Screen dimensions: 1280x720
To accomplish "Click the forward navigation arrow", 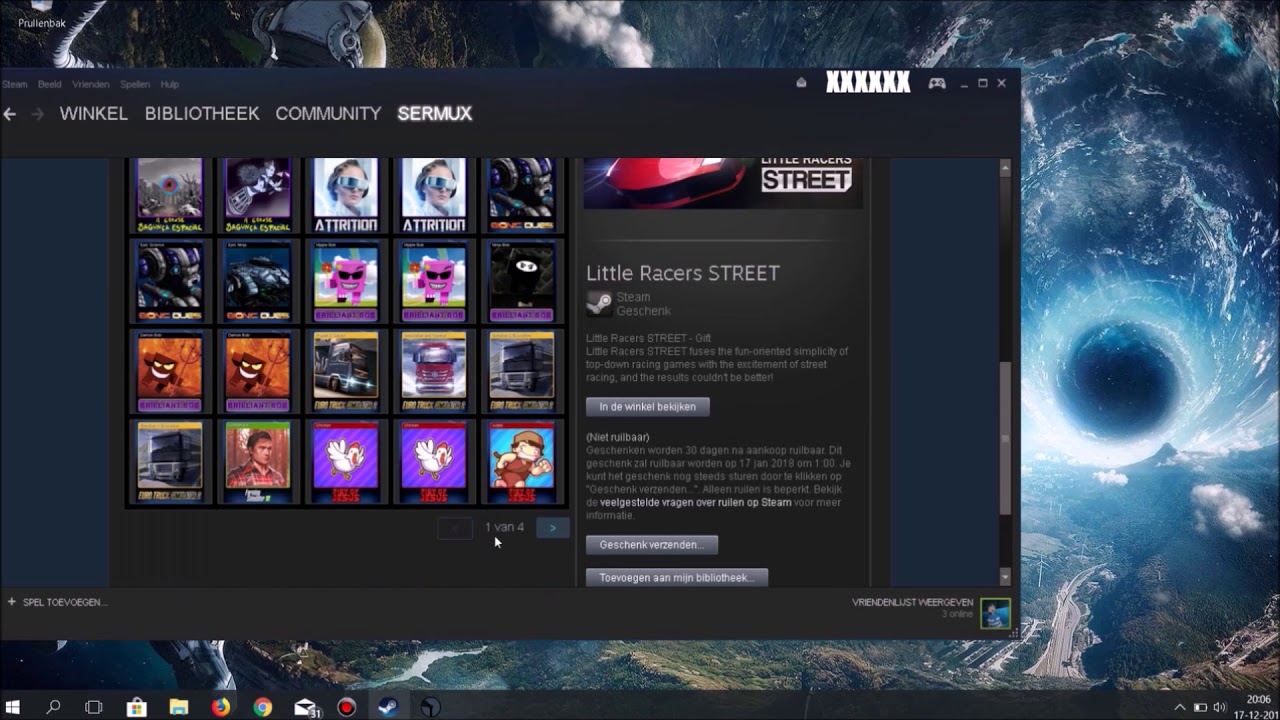I will click(x=38, y=114).
